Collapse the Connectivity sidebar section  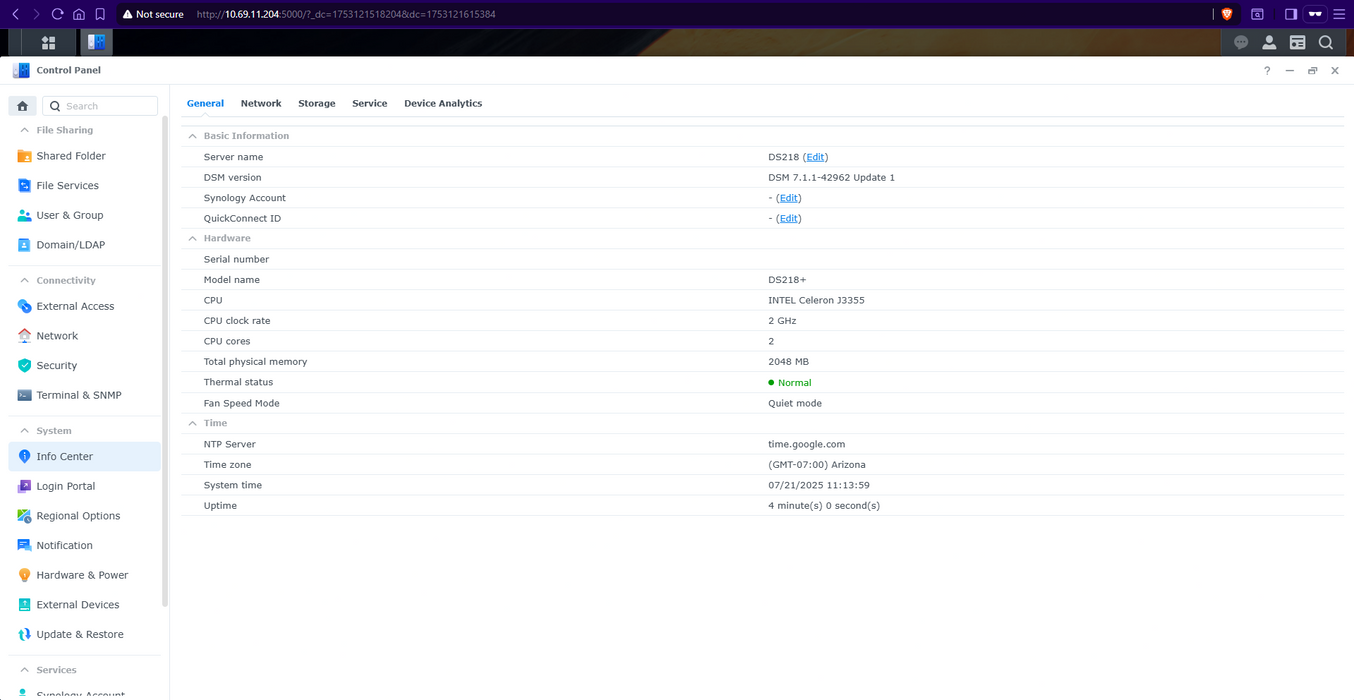click(25, 280)
